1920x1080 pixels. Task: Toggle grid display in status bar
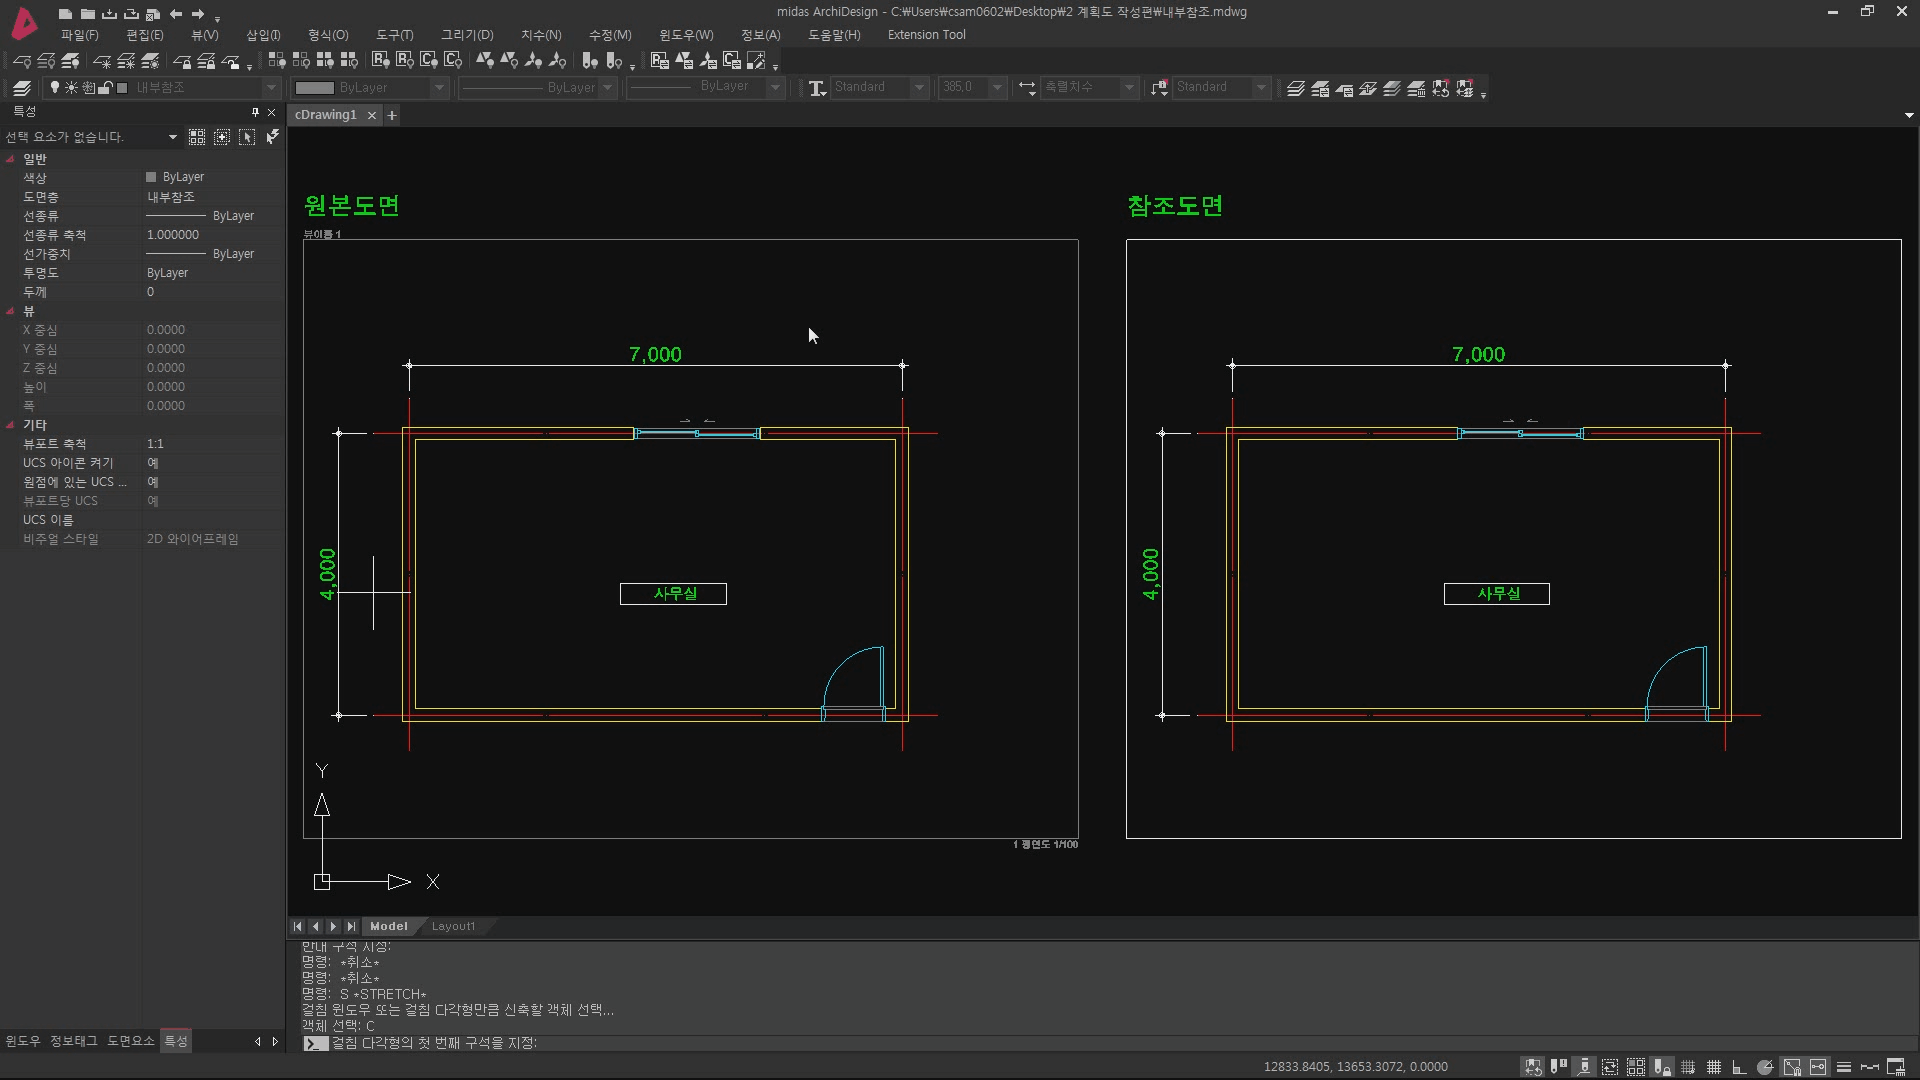pos(1714,1067)
